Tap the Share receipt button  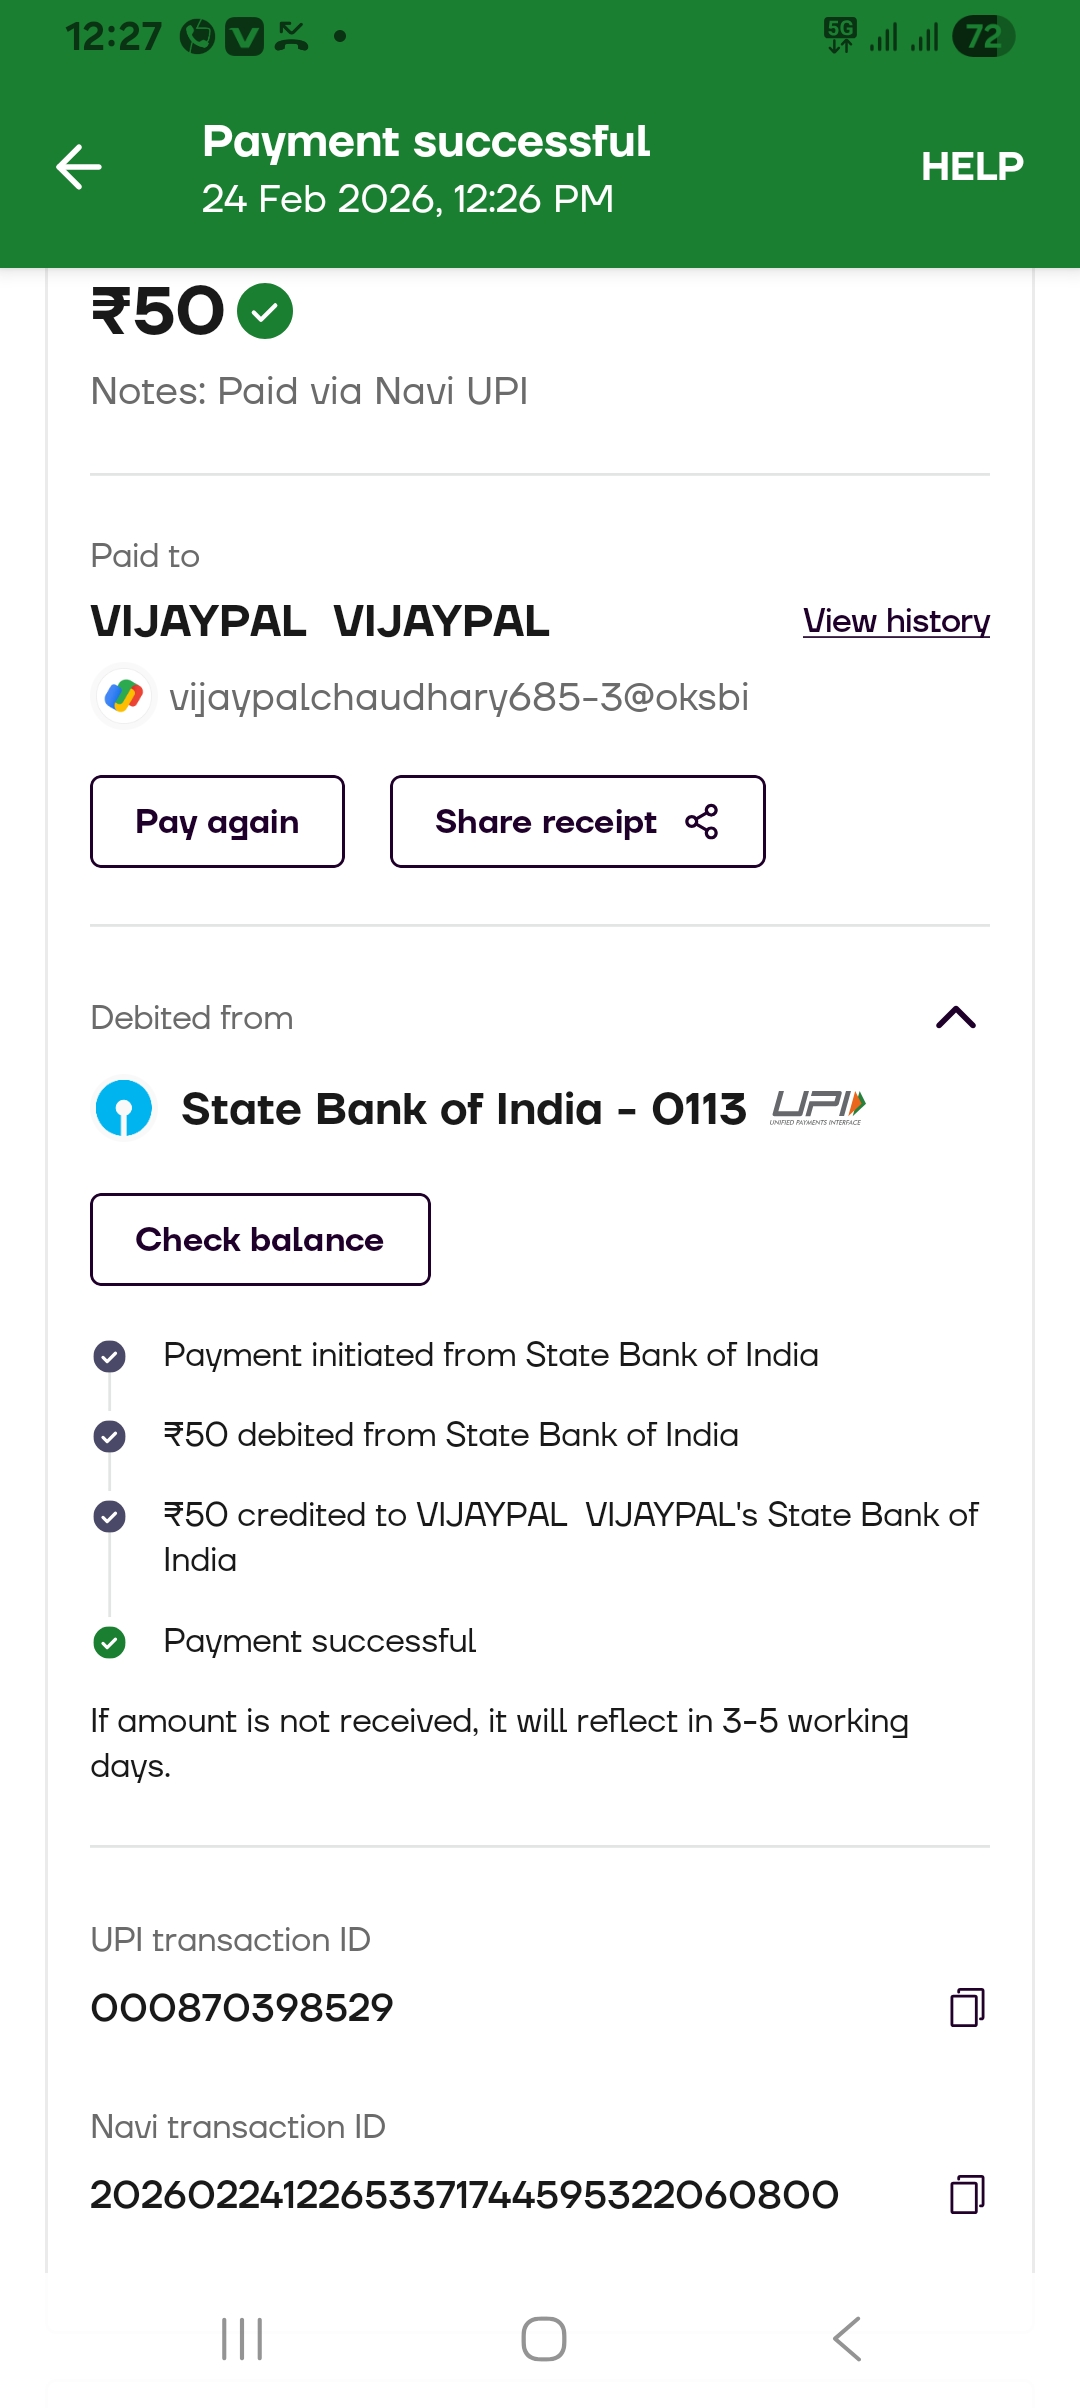pyautogui.click(x=577, y=822)
